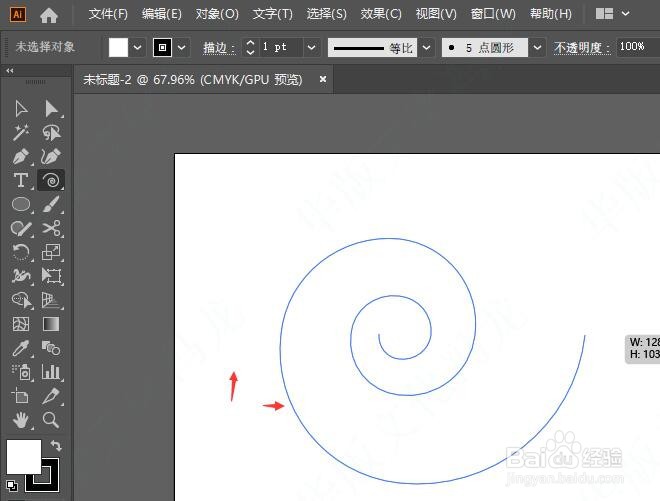660x501 pixels.
Task: Select the Eyedropper tool
Action: [21, 348]
